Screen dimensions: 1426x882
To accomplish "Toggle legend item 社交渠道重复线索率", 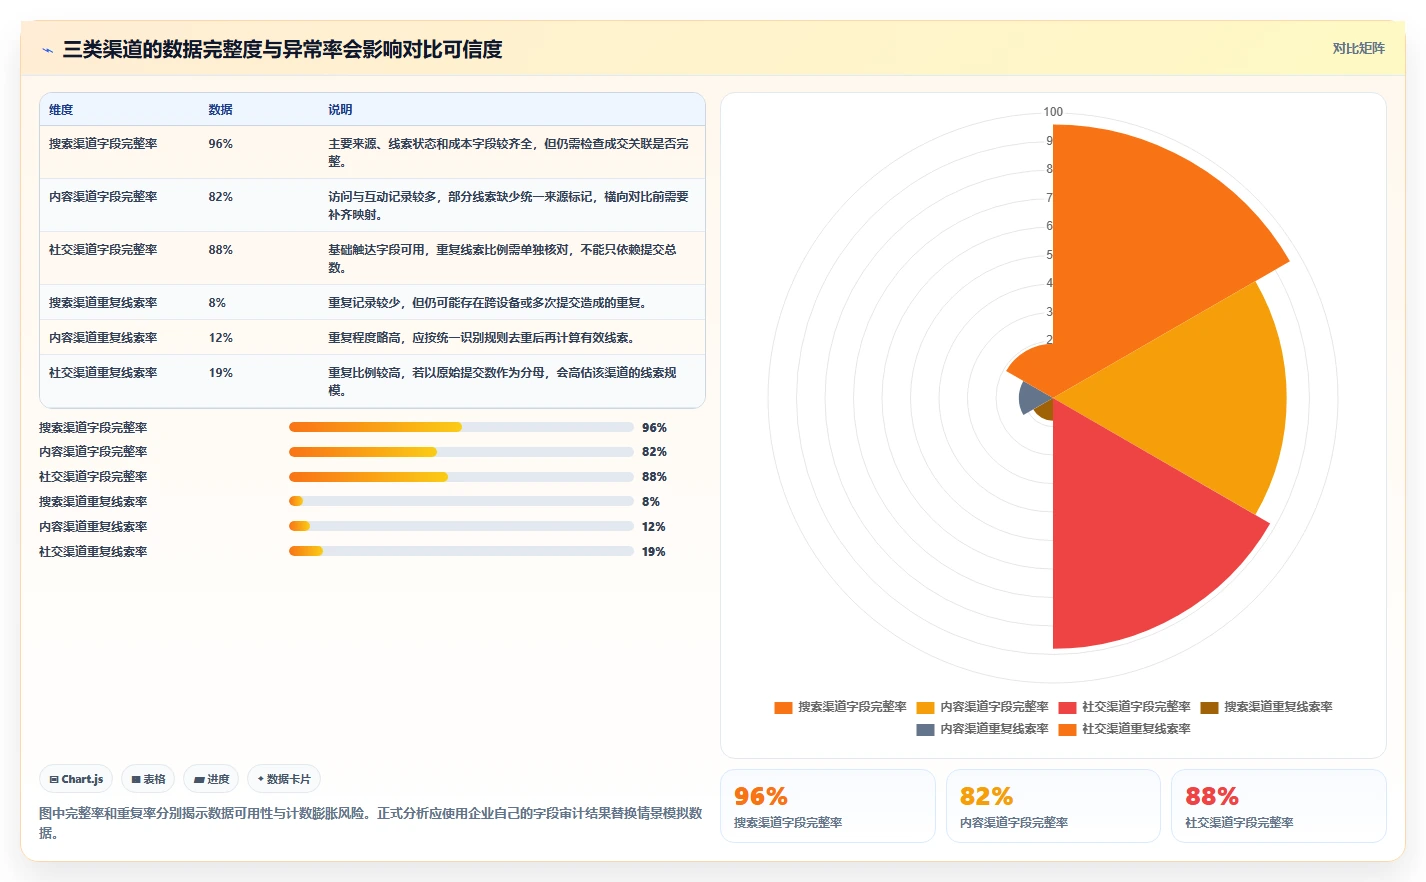I will tap(1124, 729).
